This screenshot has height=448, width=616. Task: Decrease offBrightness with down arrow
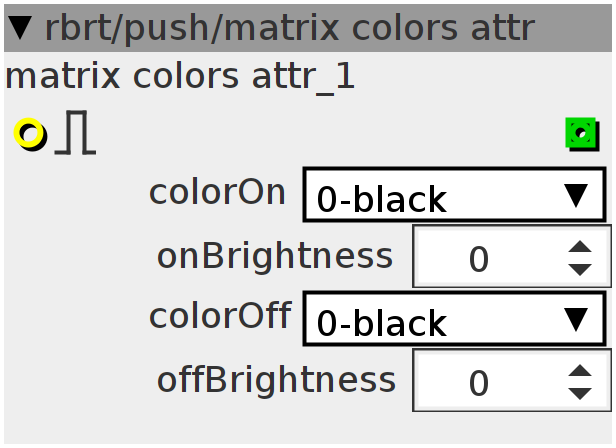click(580, 394)
